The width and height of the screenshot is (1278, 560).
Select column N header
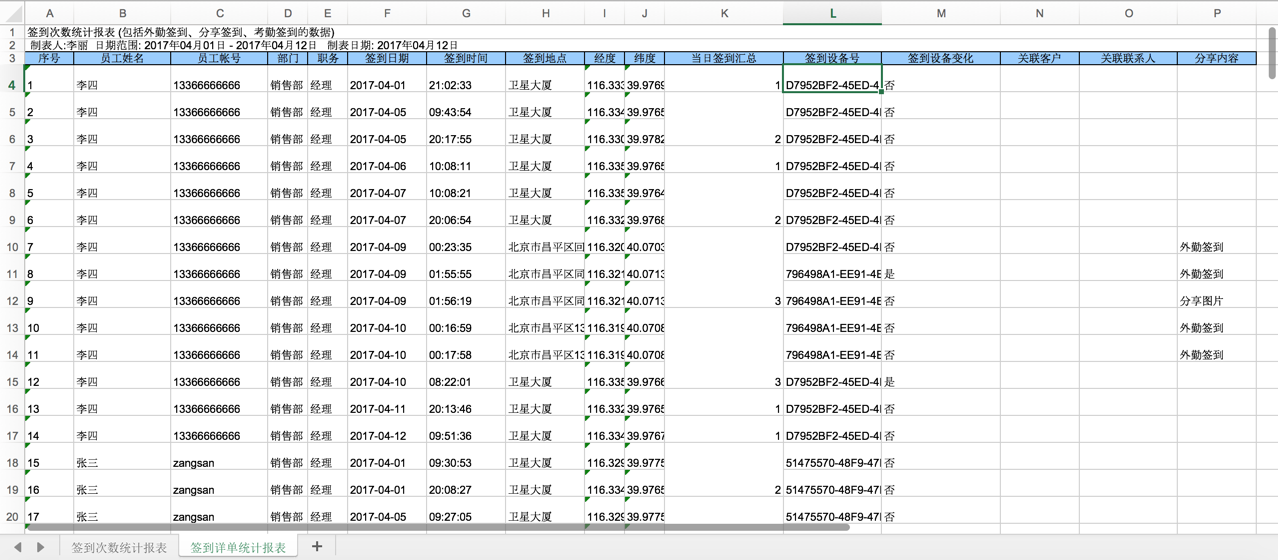pyautogui.click(x=1039, y=13)
